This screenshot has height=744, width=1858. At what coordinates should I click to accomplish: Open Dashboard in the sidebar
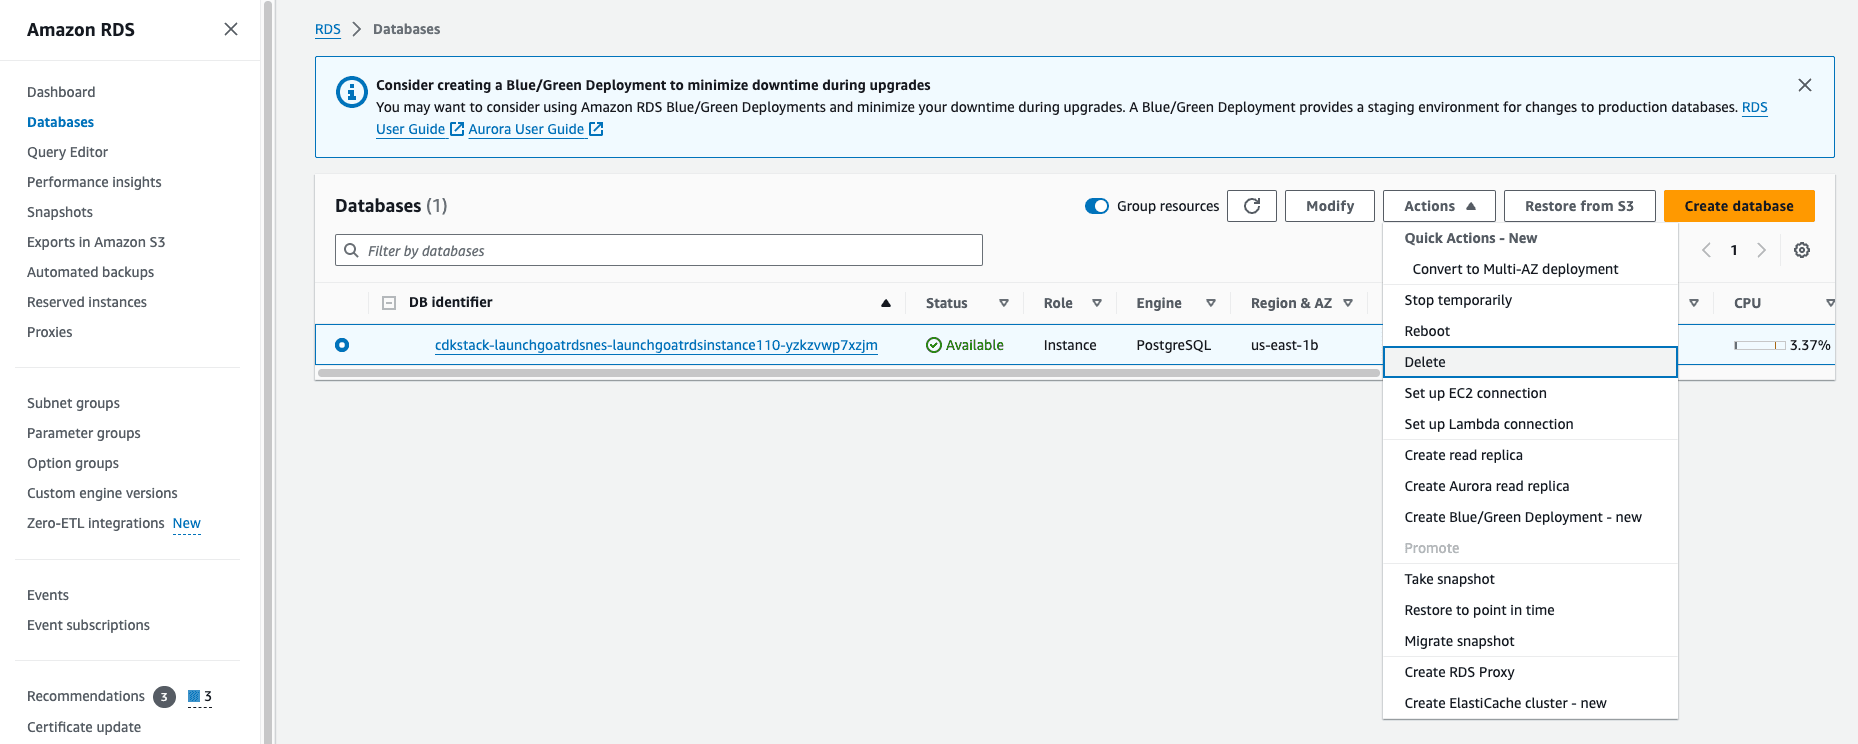(61, 92)
